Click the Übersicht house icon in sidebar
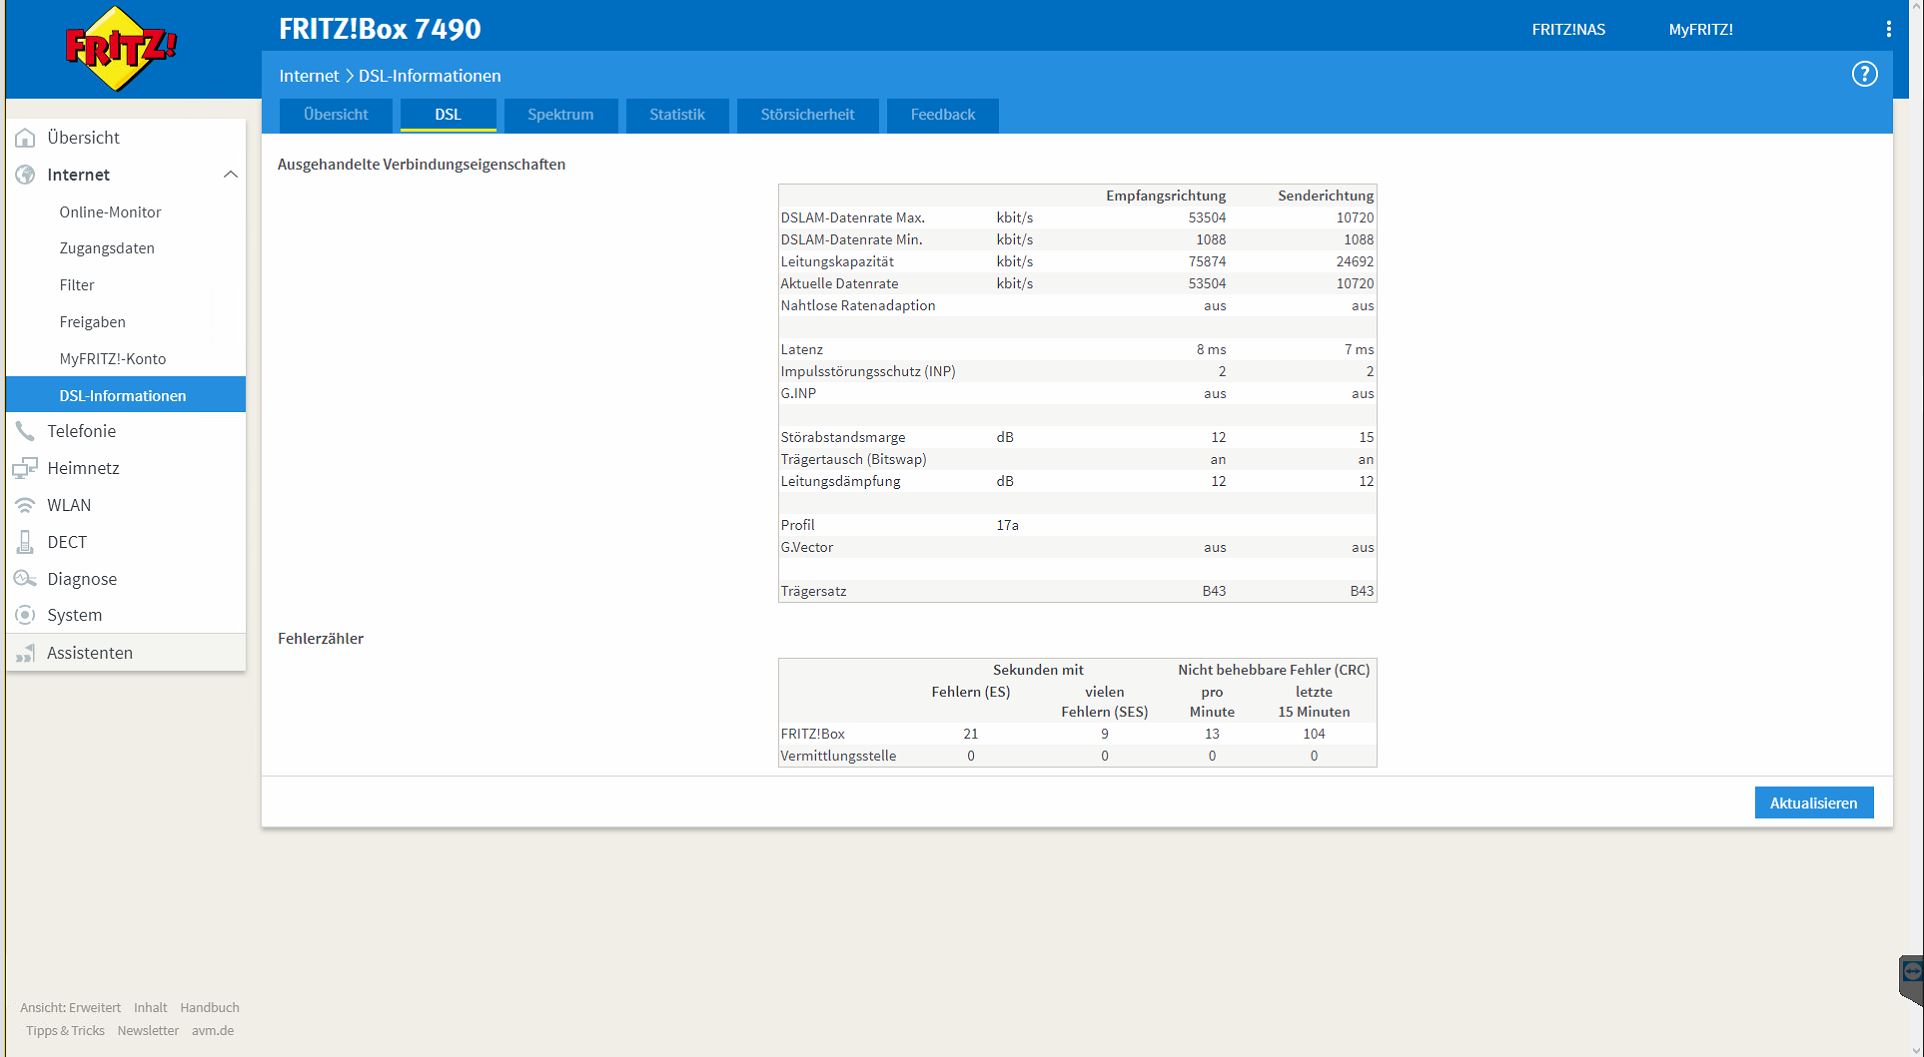Screen dimensions: 1924x1057 click(25, 138)
